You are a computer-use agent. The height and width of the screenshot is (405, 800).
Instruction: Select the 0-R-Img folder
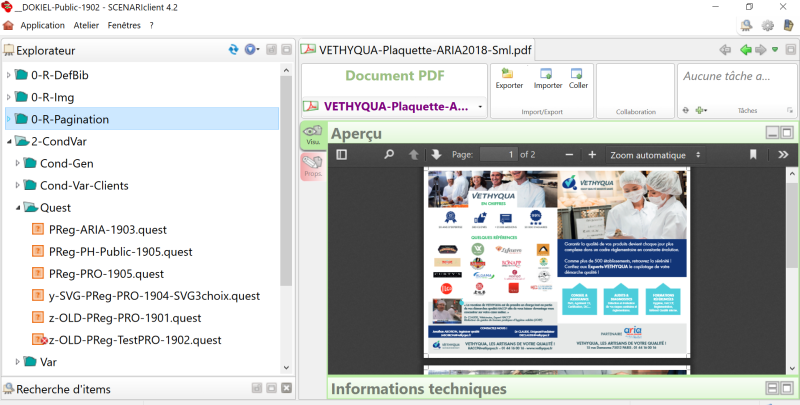tap(53, 97)
